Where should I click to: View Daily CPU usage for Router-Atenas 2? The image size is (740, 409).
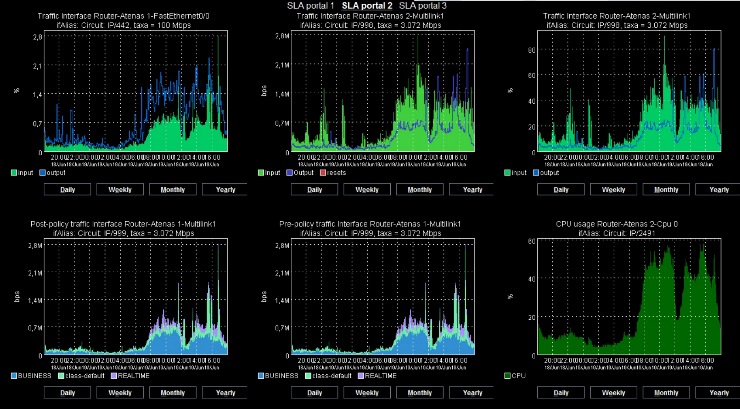[561, 392]
